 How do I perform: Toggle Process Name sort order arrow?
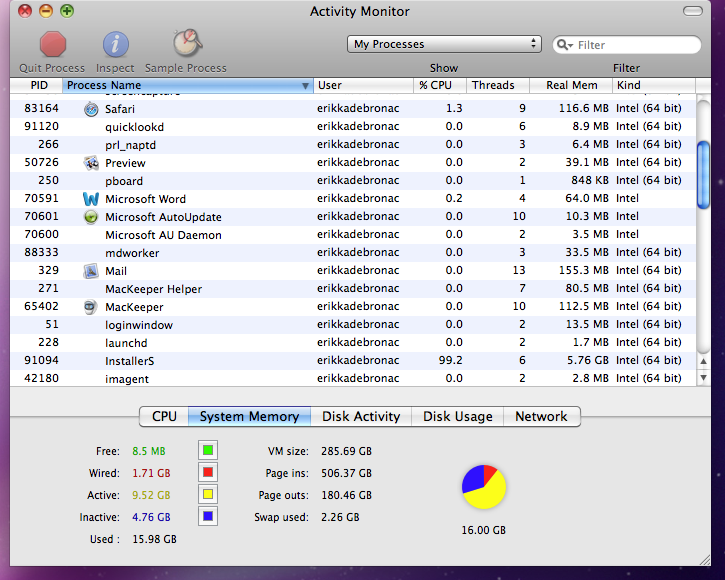305,86
